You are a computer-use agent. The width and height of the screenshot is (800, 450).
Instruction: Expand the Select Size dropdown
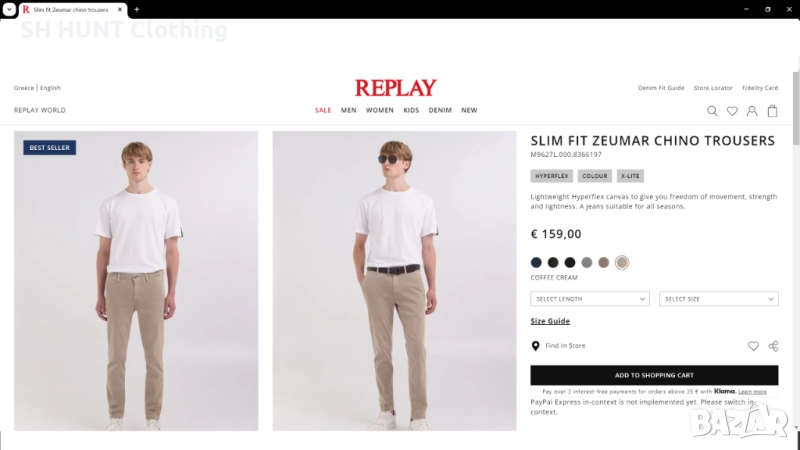(x=718, y=299)
